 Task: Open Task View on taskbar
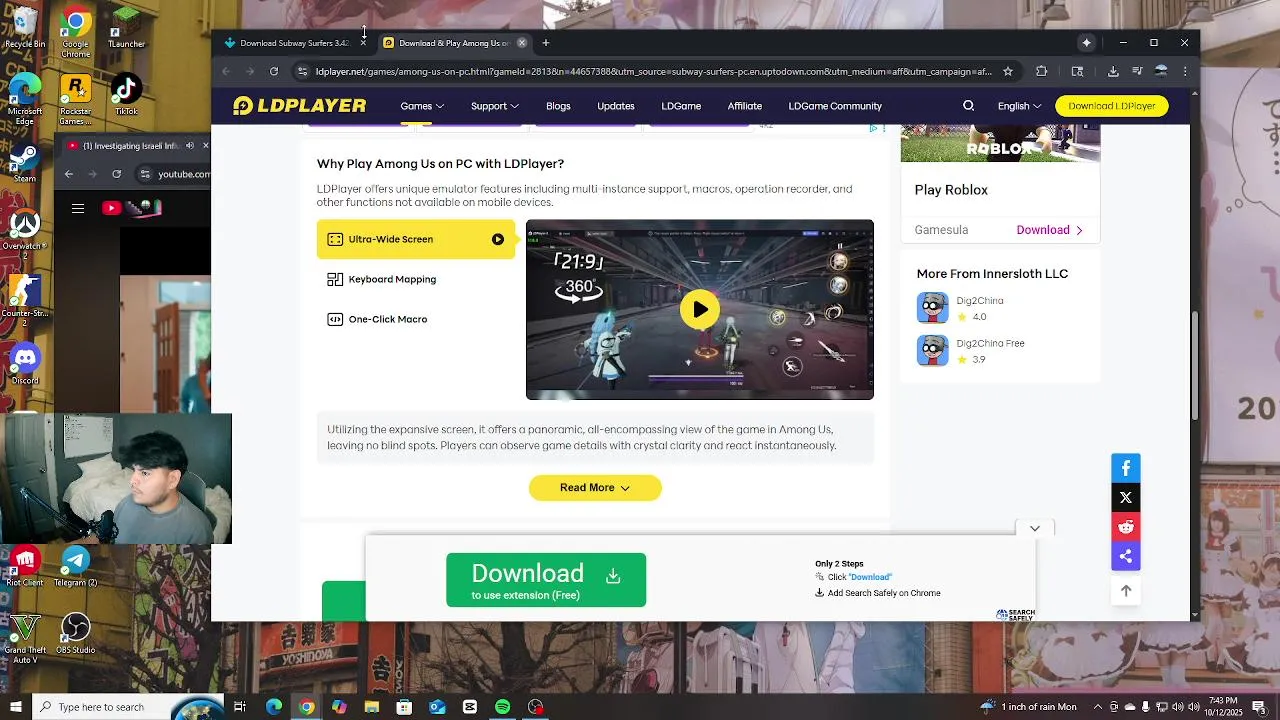click(x=240, y=707)
